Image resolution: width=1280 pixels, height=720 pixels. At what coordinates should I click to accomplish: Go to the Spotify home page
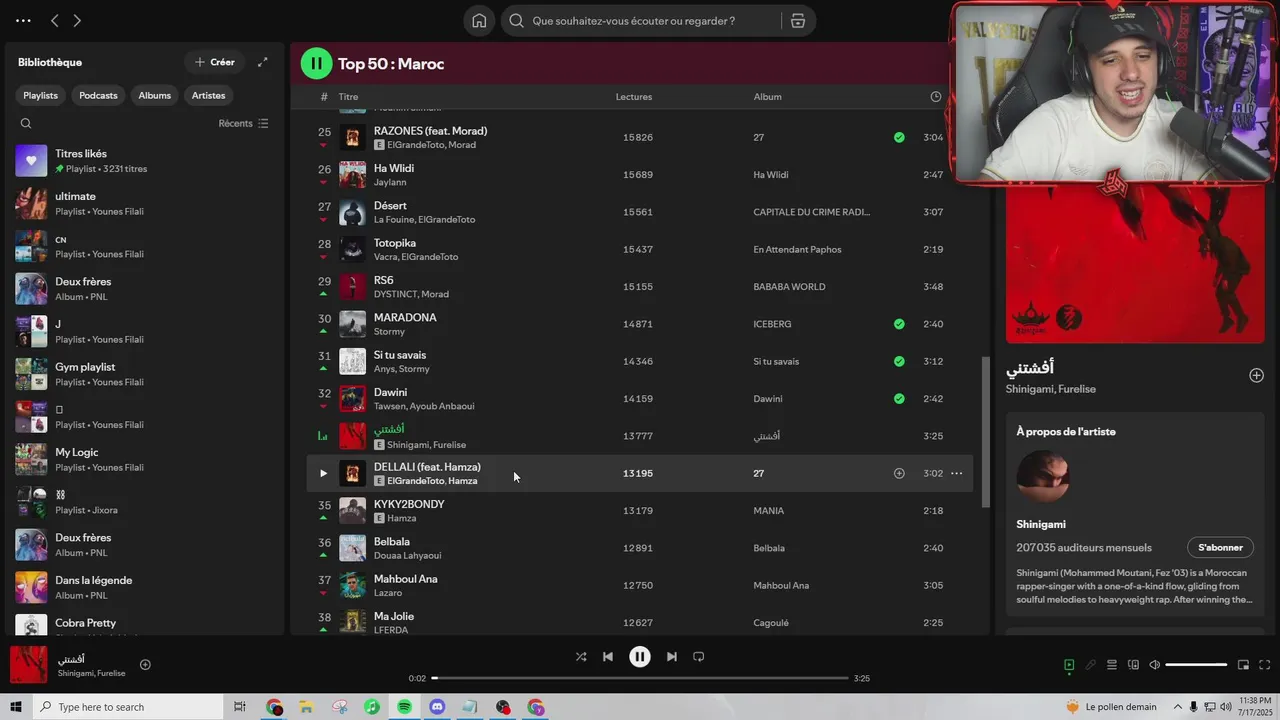[479, 21]
